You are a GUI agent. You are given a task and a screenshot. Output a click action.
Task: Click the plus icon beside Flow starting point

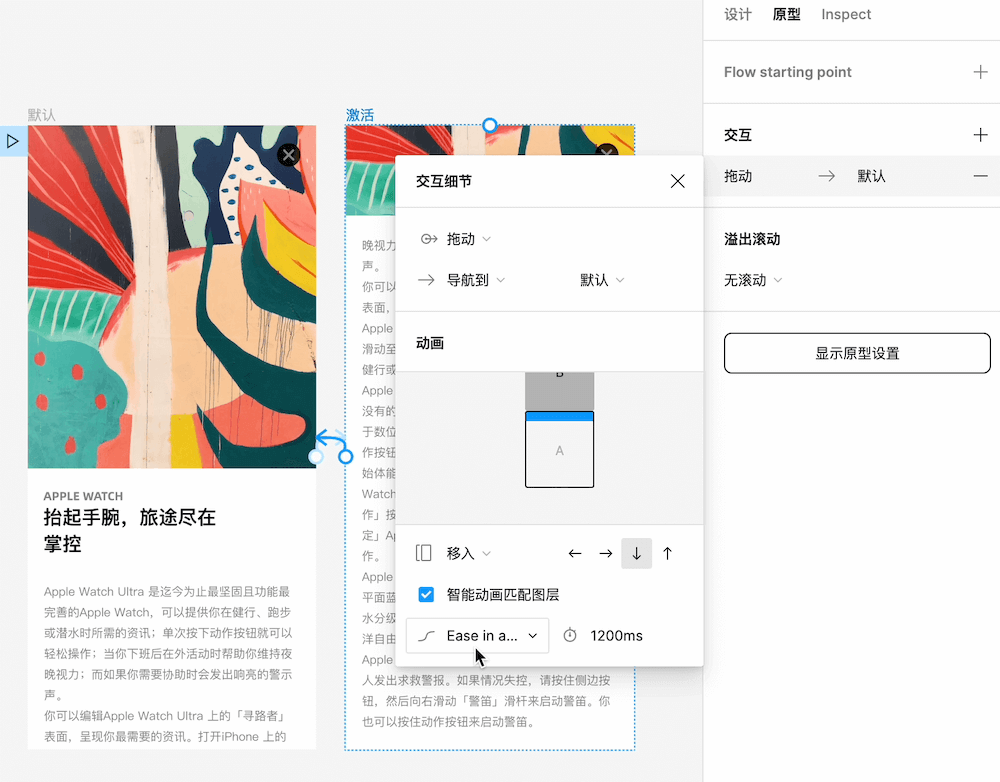(981, 72)
